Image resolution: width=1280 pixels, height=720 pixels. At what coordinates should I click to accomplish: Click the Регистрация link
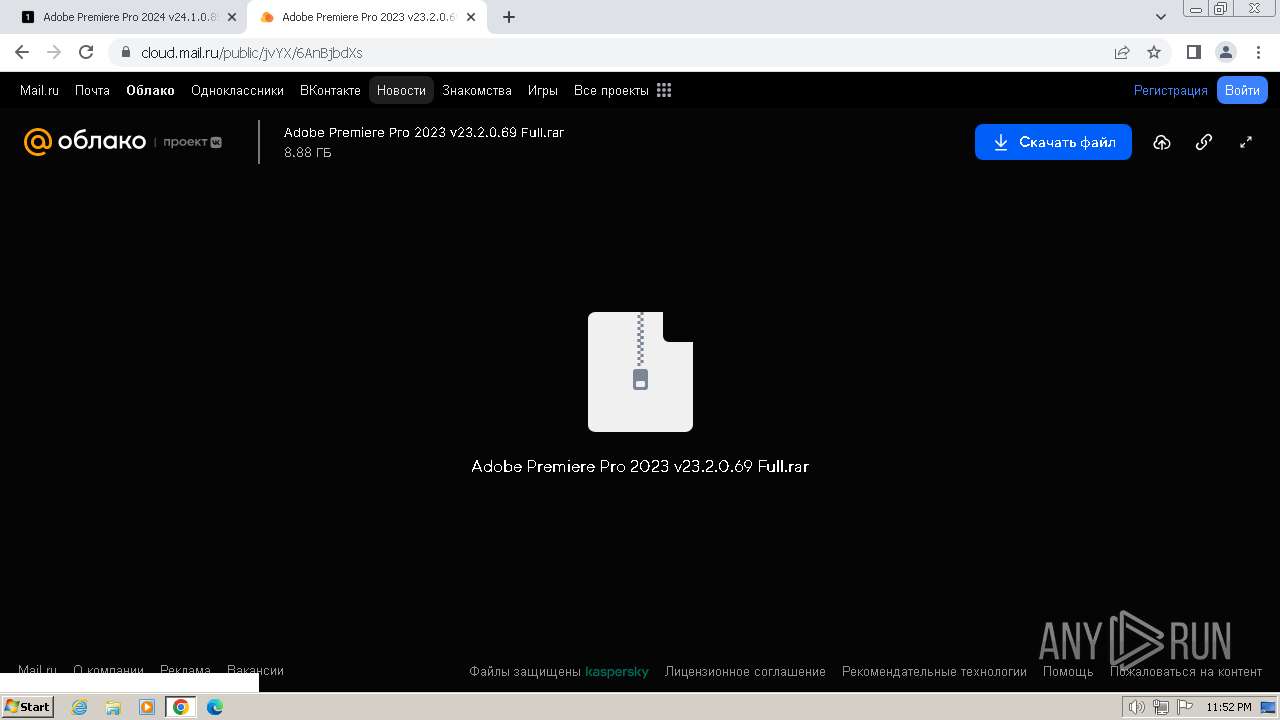tap(1170, 90)
